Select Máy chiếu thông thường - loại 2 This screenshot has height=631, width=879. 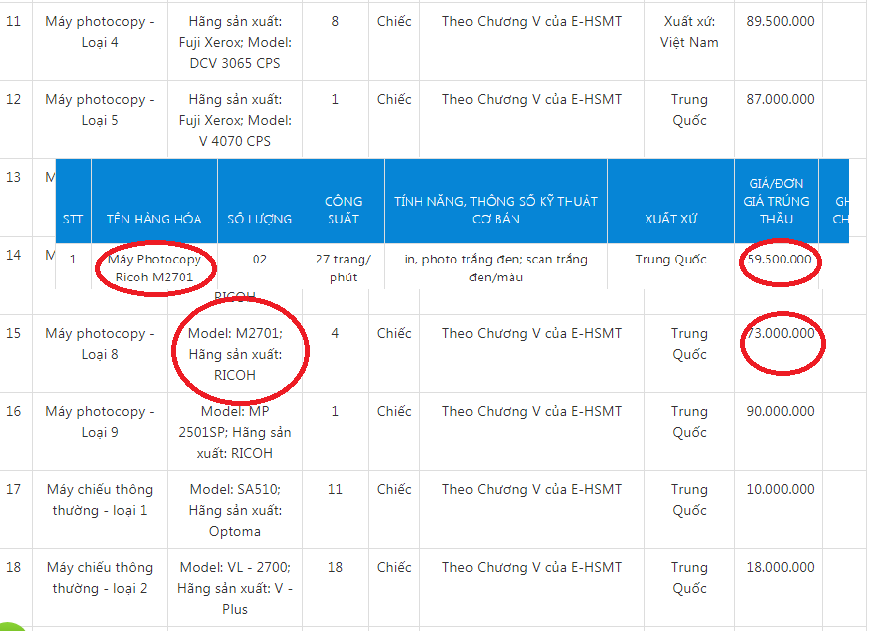(x=99, y=578)
